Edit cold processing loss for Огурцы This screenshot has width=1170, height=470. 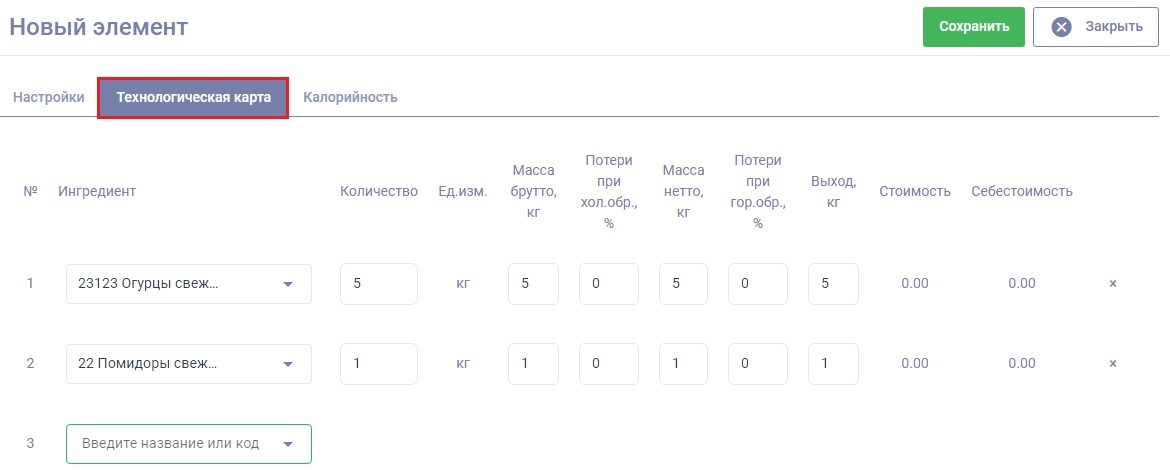608,284
